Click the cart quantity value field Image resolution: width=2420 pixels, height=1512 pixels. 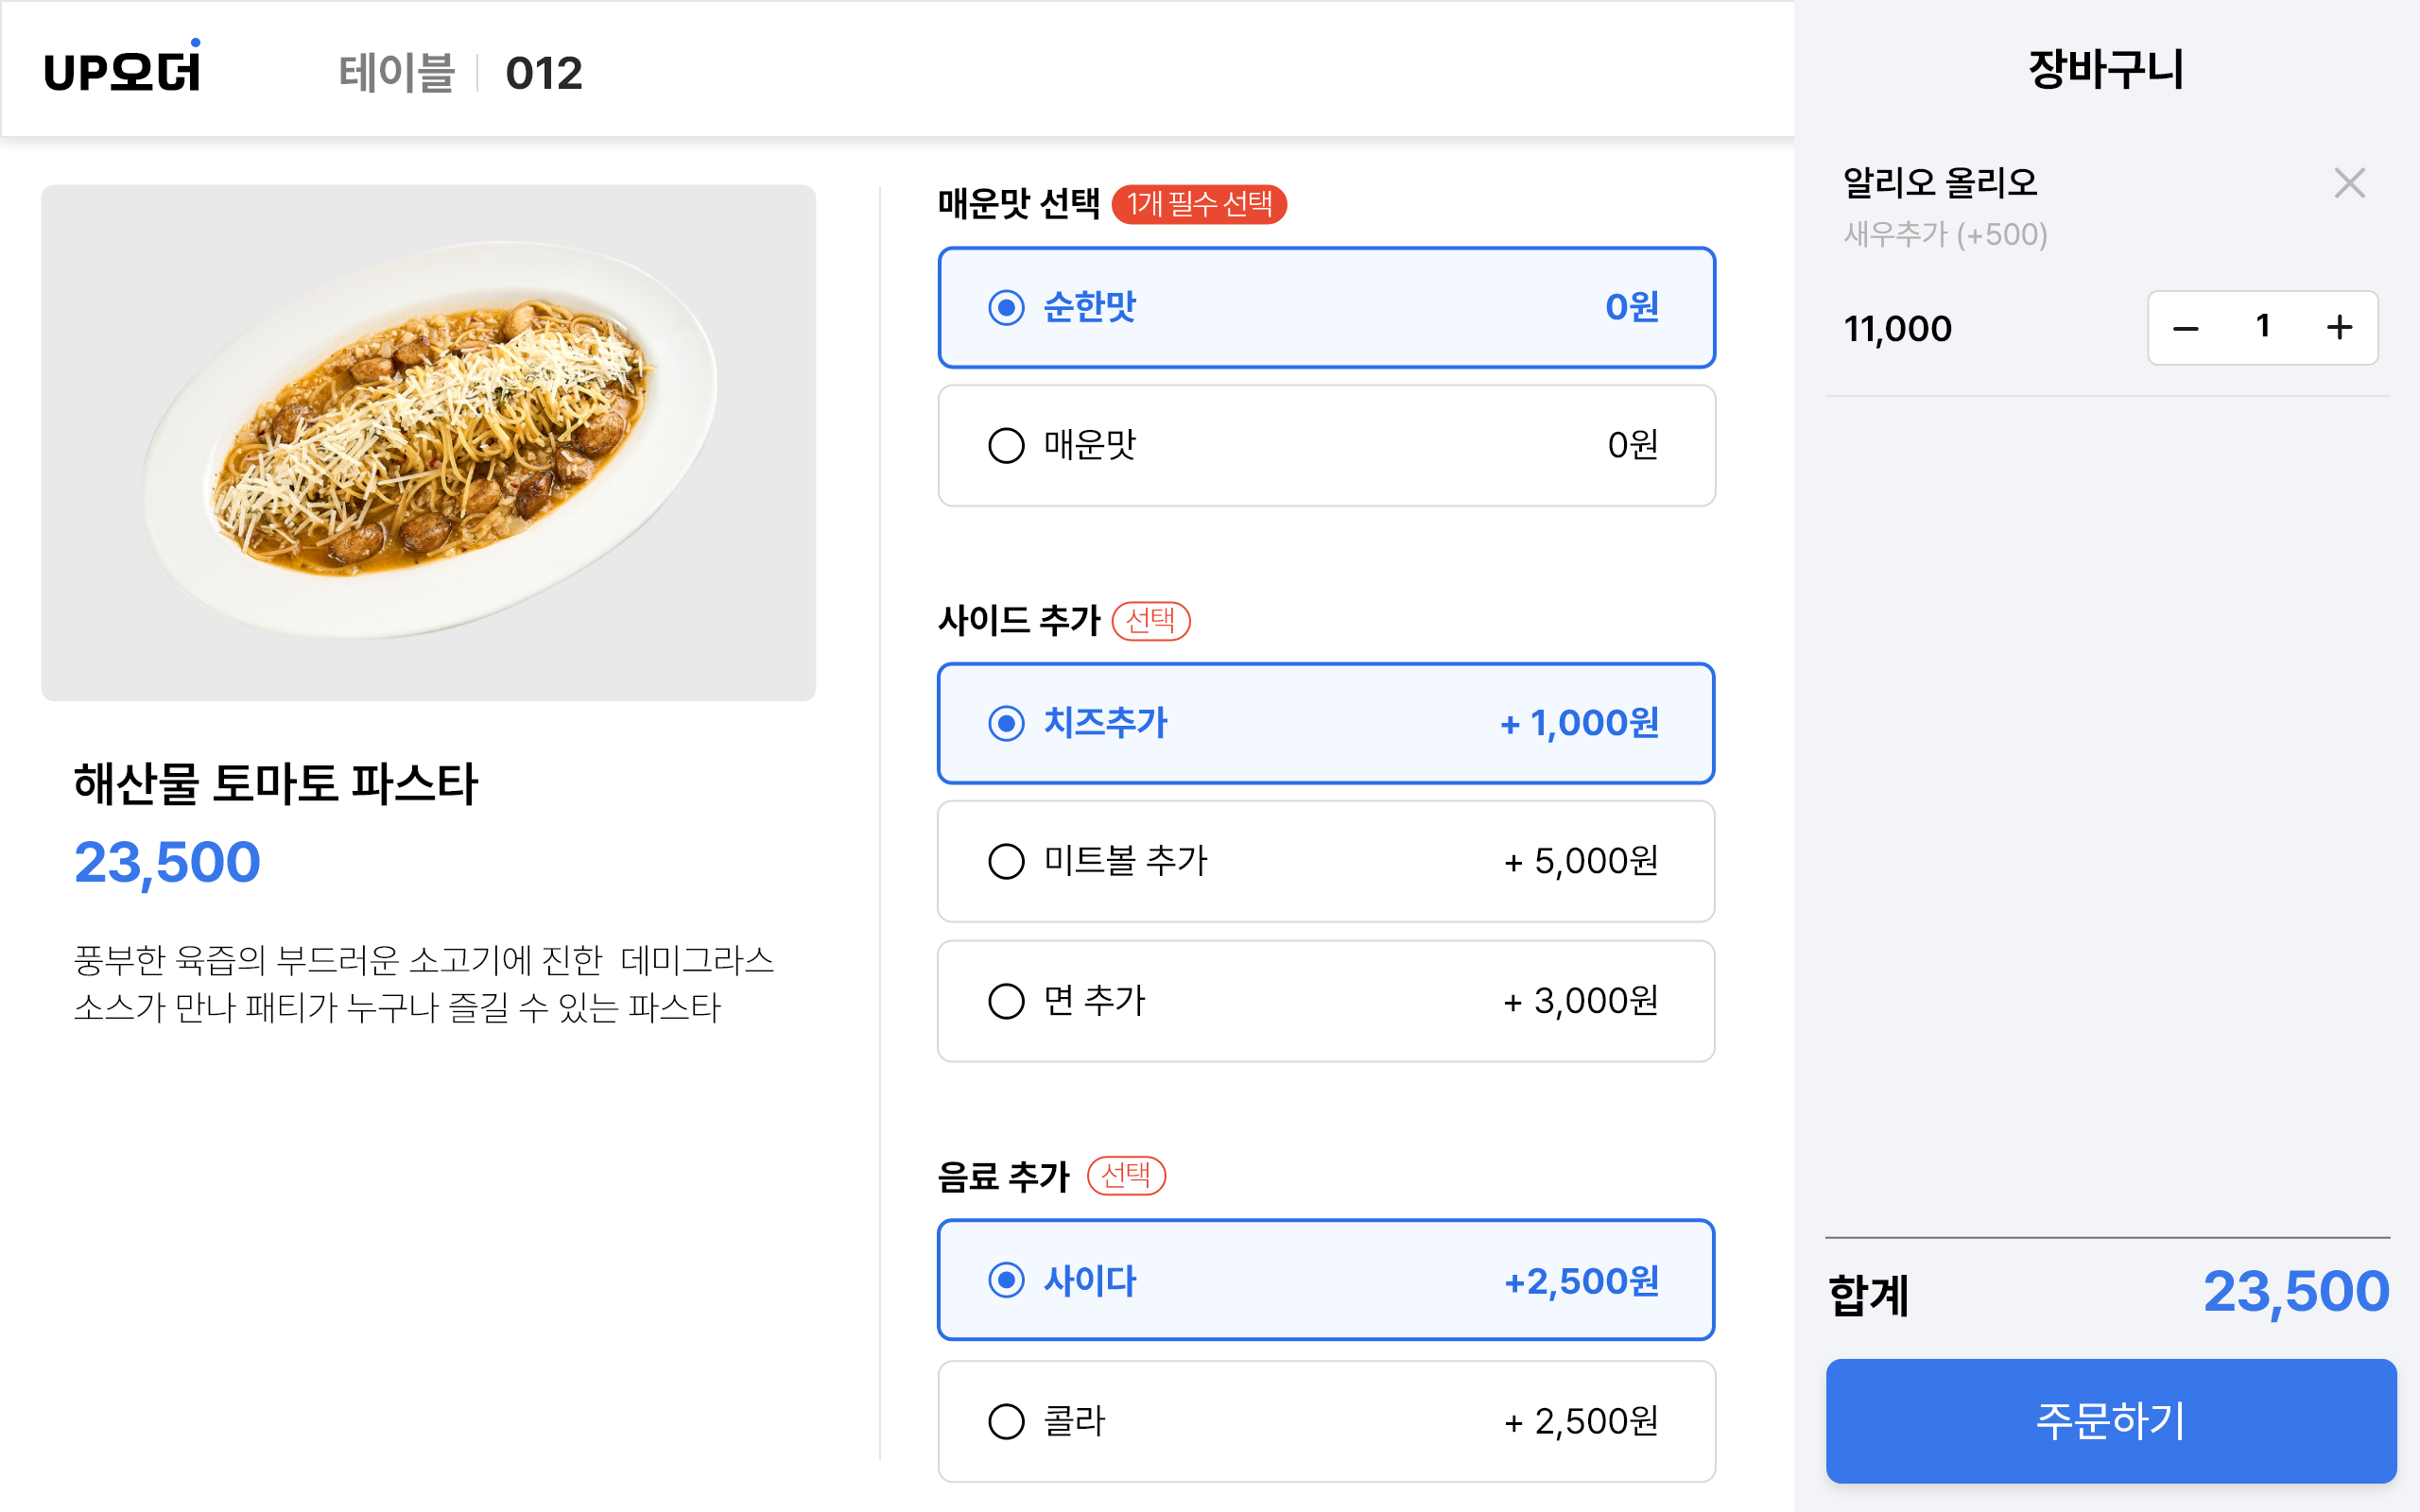pyautogui.click(x=2262, y=327)
